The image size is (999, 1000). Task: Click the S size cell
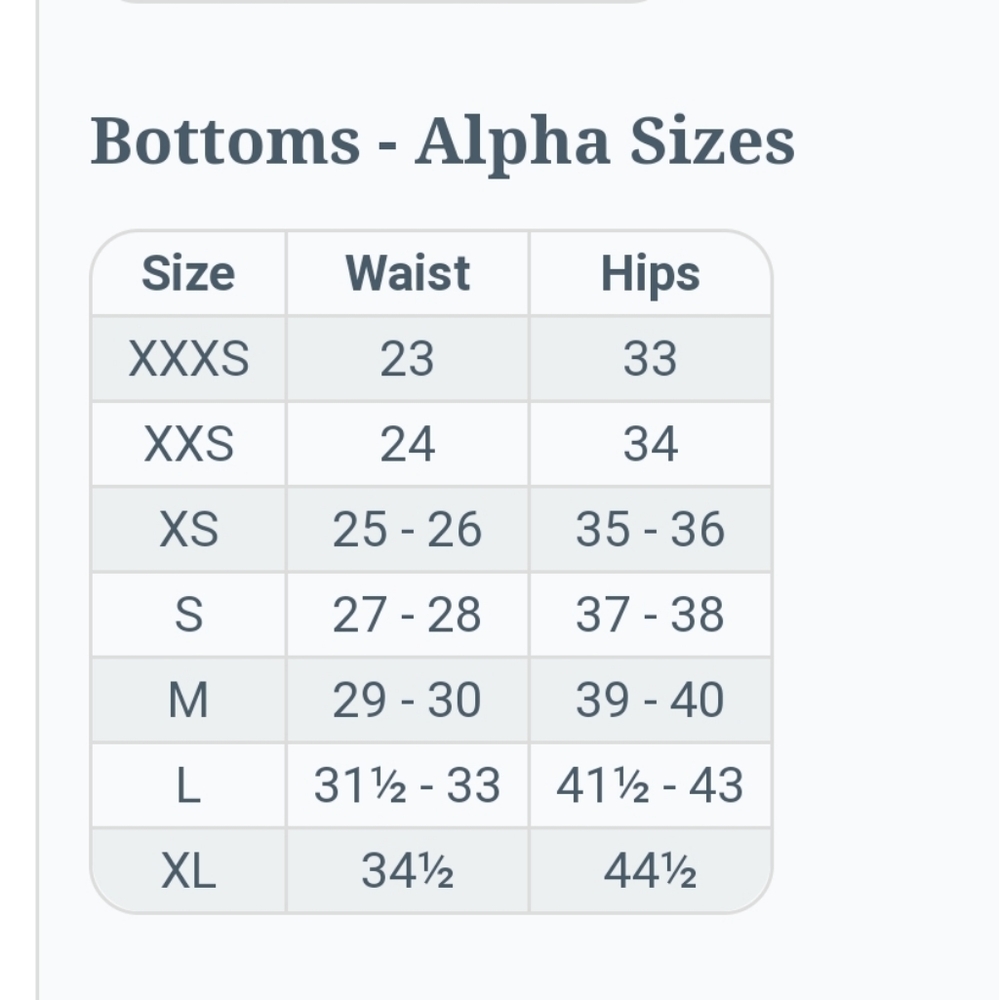point(189,615)
